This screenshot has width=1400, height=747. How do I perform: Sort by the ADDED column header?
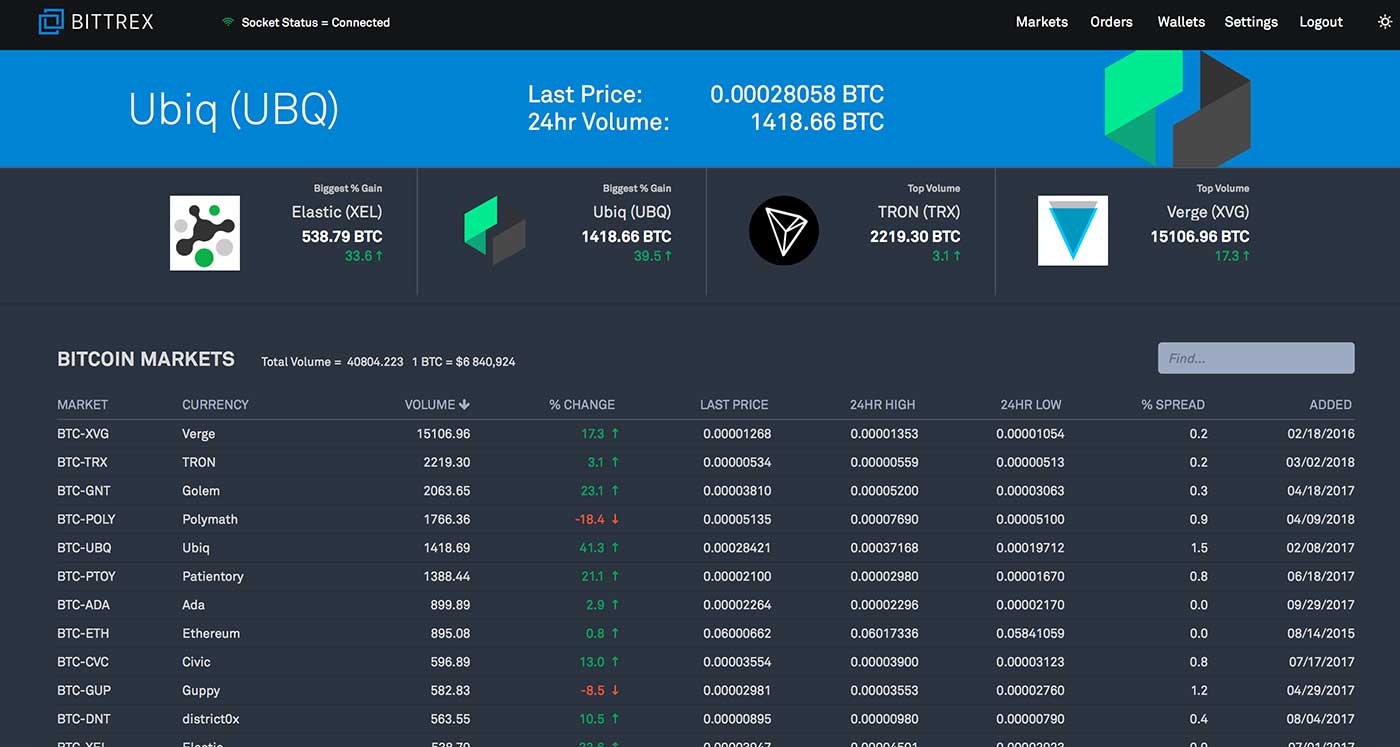click(1331, 405)
